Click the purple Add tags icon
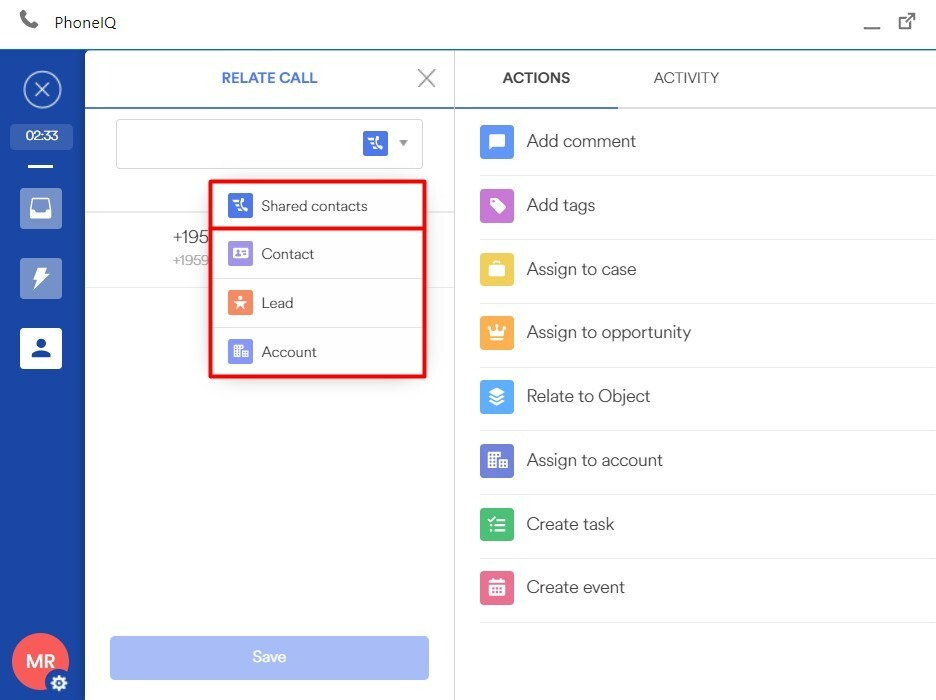 click(497, 206)
